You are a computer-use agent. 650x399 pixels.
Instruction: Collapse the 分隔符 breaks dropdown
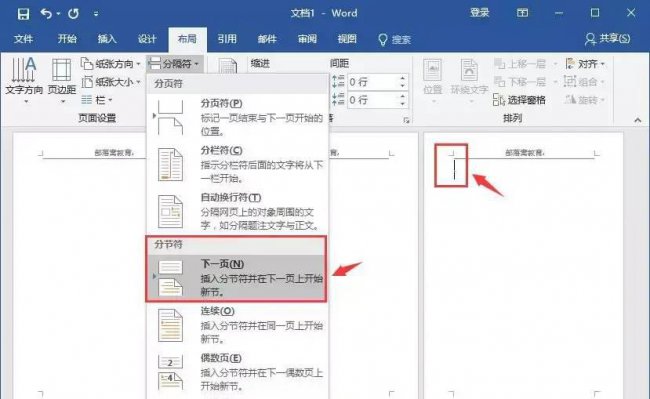(175, 64)
